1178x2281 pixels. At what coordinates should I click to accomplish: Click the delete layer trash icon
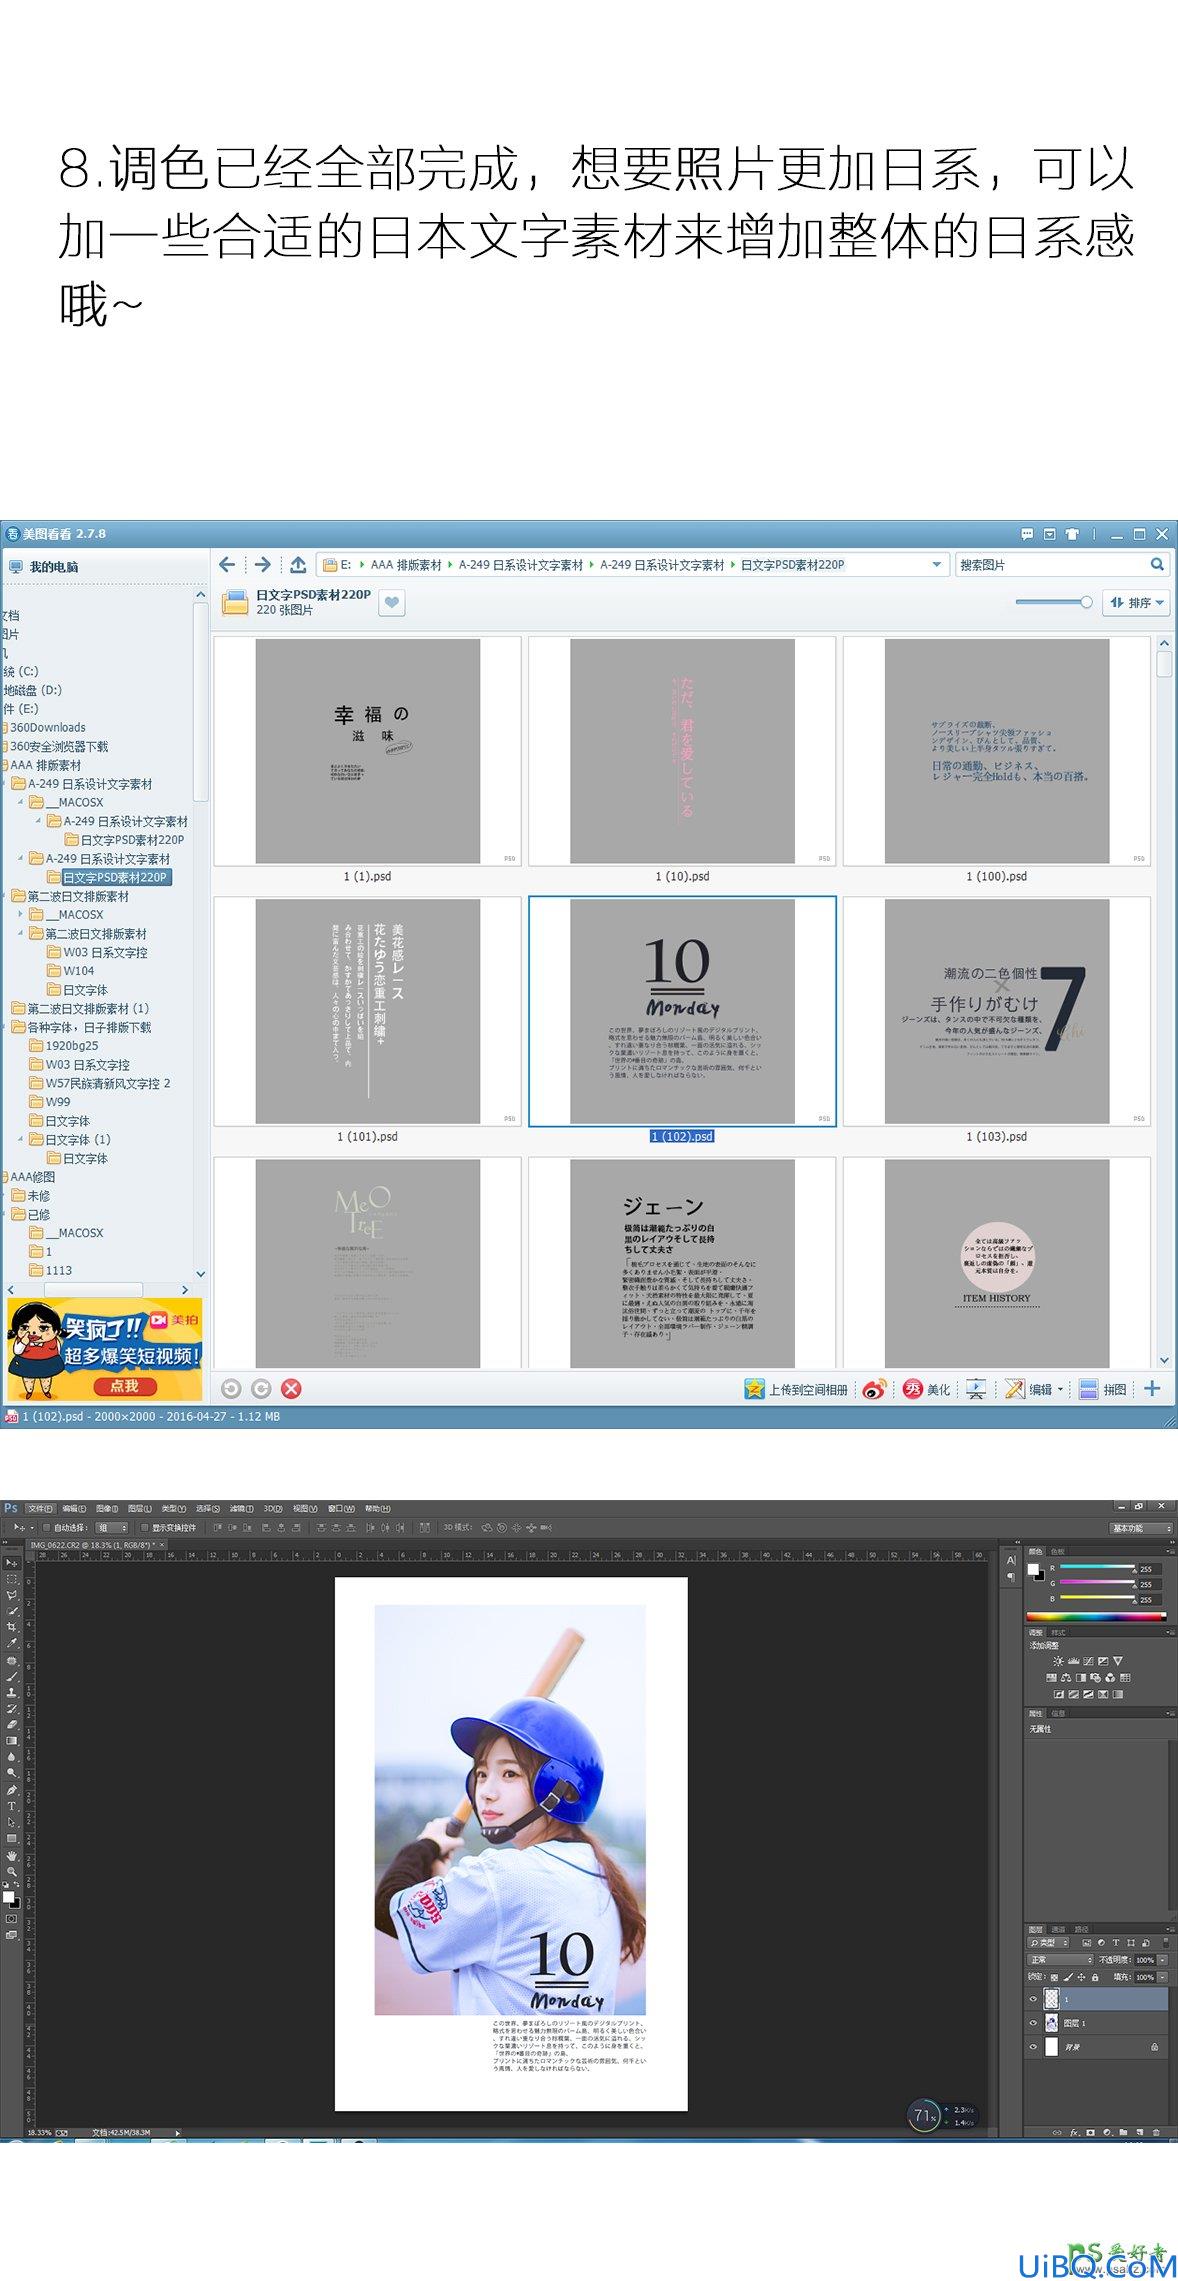(x=1156, y=2132)
